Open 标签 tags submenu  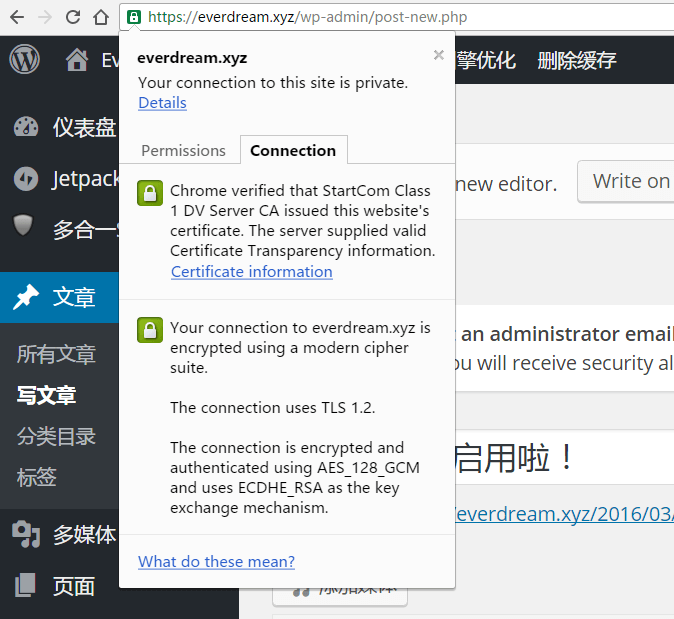(x=37, y=477)
